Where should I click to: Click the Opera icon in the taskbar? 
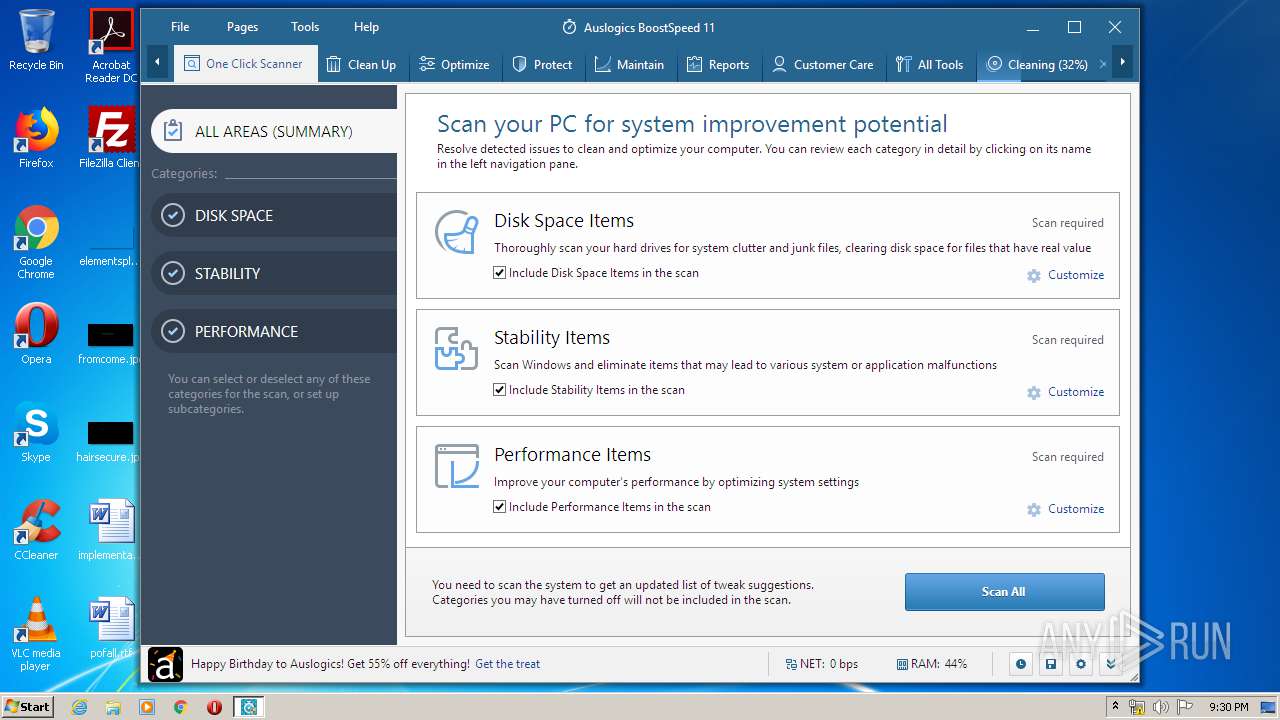[x=214, y=707]
